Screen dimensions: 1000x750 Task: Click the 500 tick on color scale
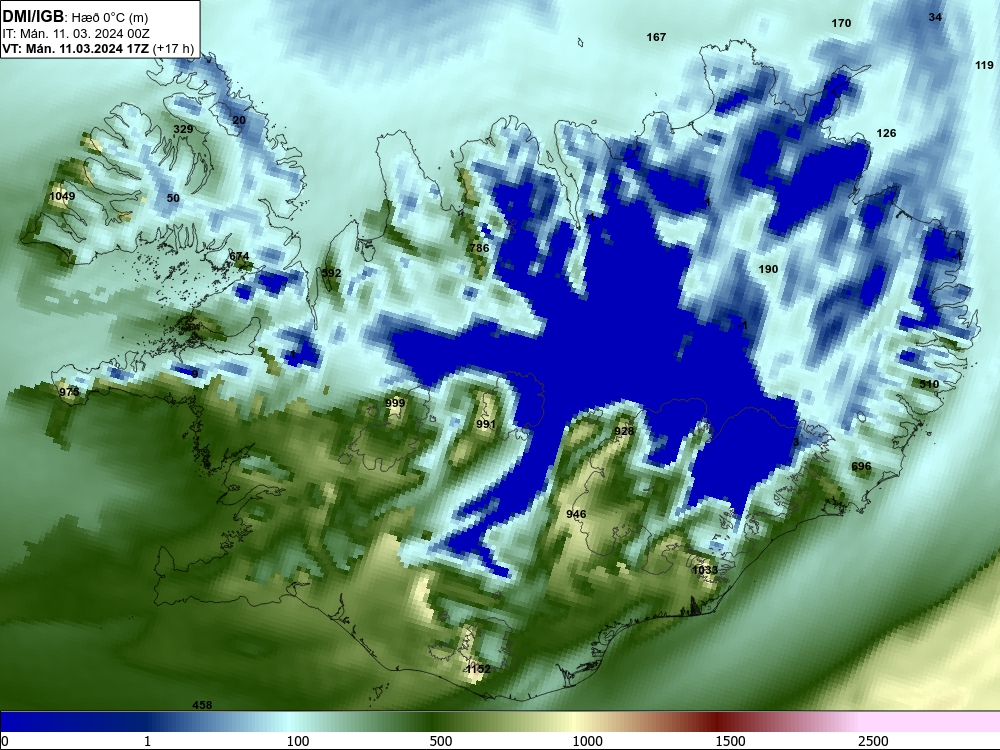(441, 741)
